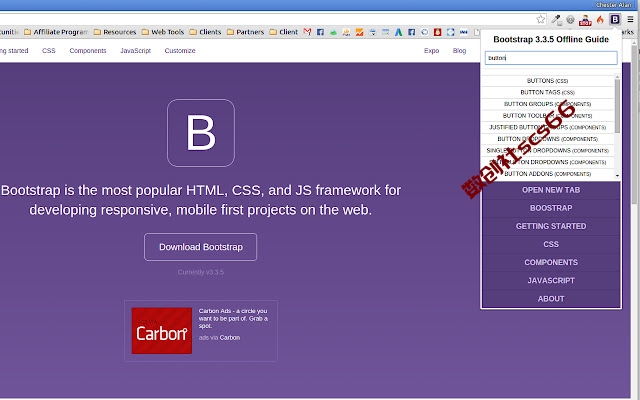The height and width of the screenshot is (400, 640).
Task: Click the Carbon Ads description text
Action: pos(233,318)
